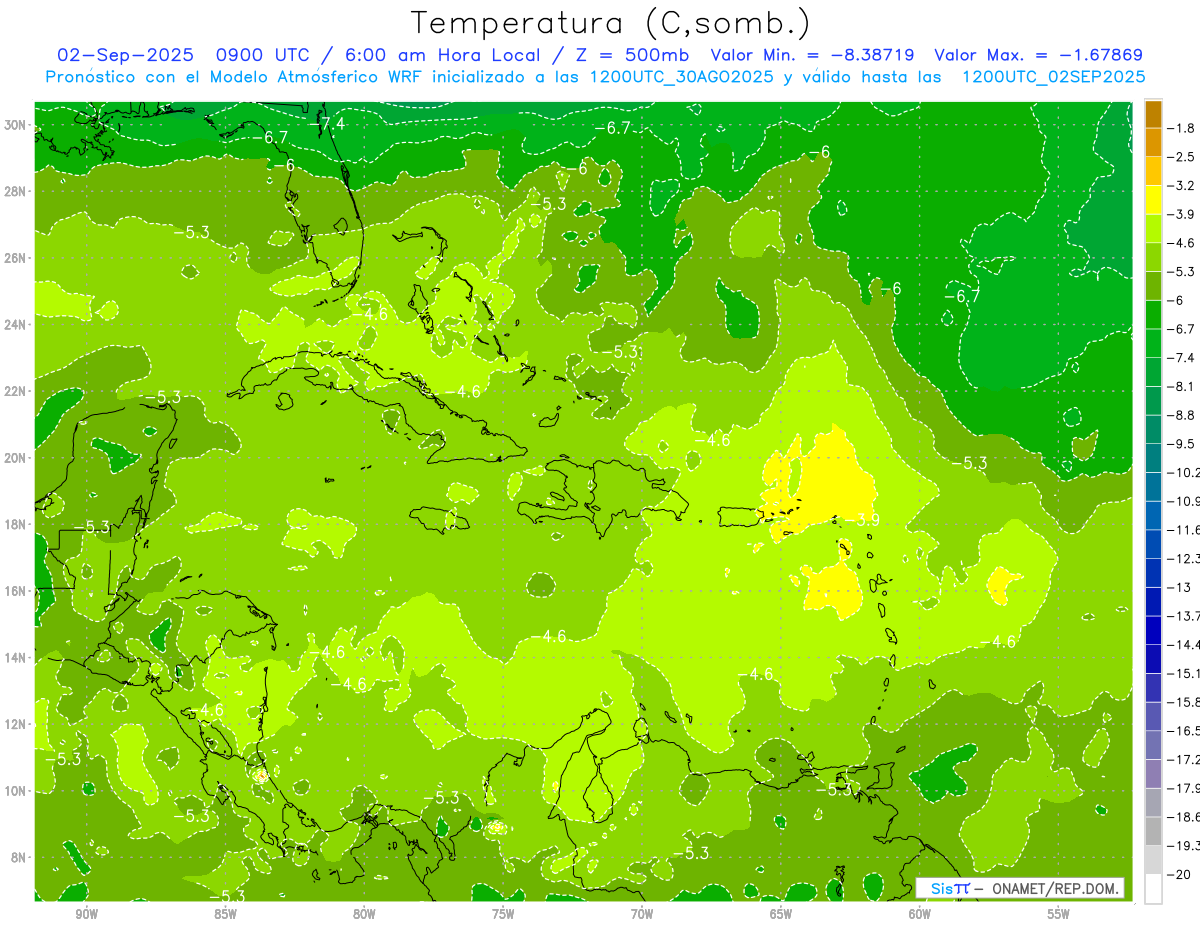Click the orange legend swatch between -1.8 and -2.5

point(1153,142)
